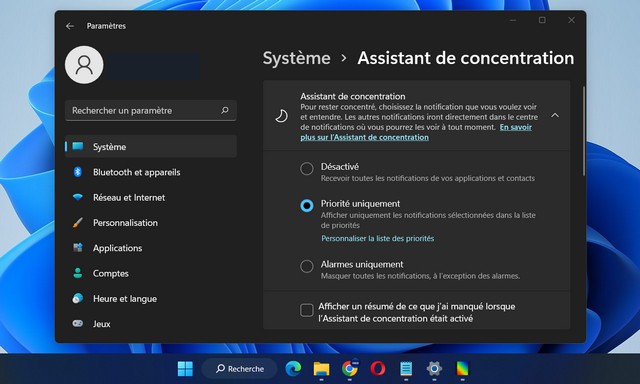Open Bluetooth et appareils category
The image size is (640, 384).
[x=151, y=172]
